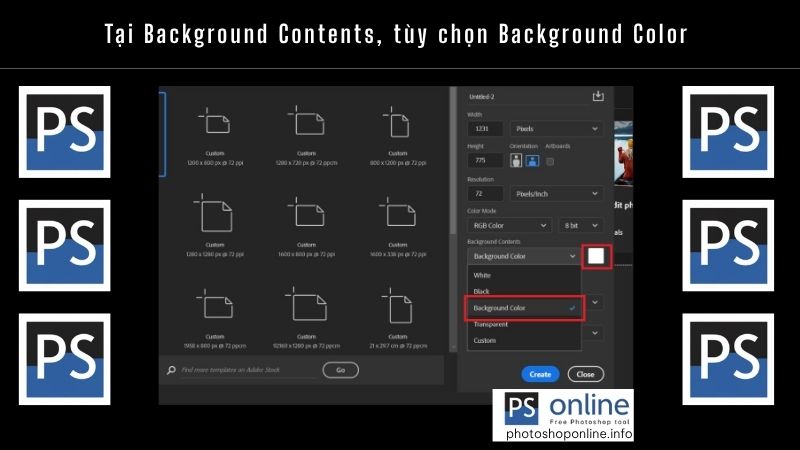
Task: Tick the Artboards checkbox
Action: click(550, 162)
